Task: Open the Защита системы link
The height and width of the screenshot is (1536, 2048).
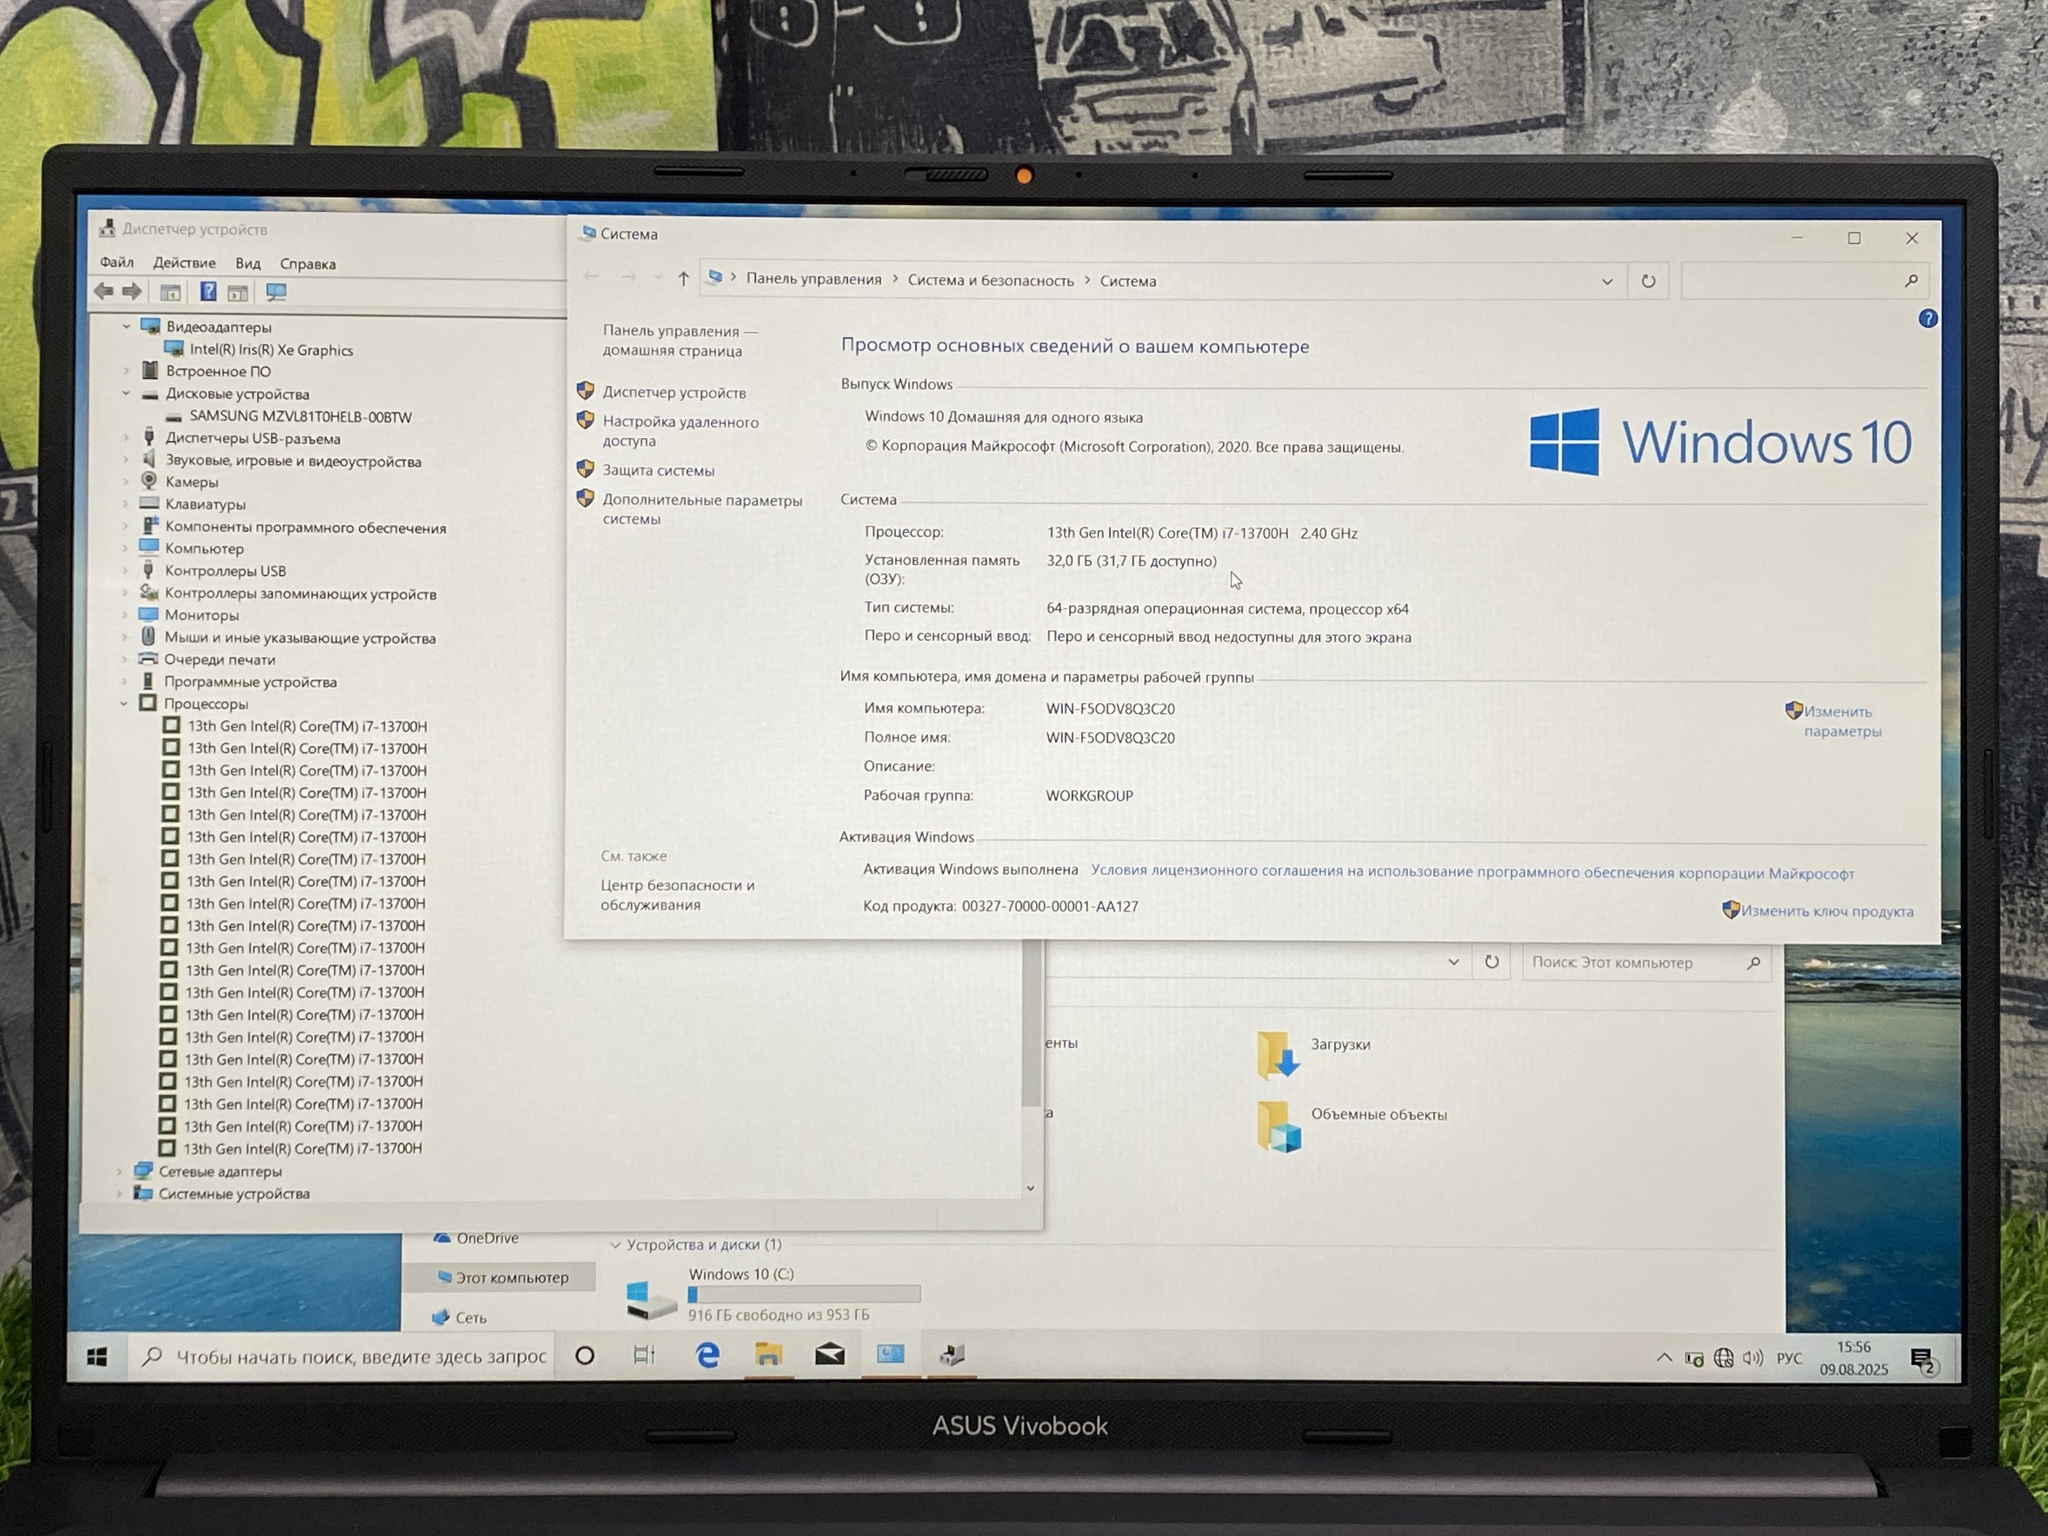Action: coord(658,470)
